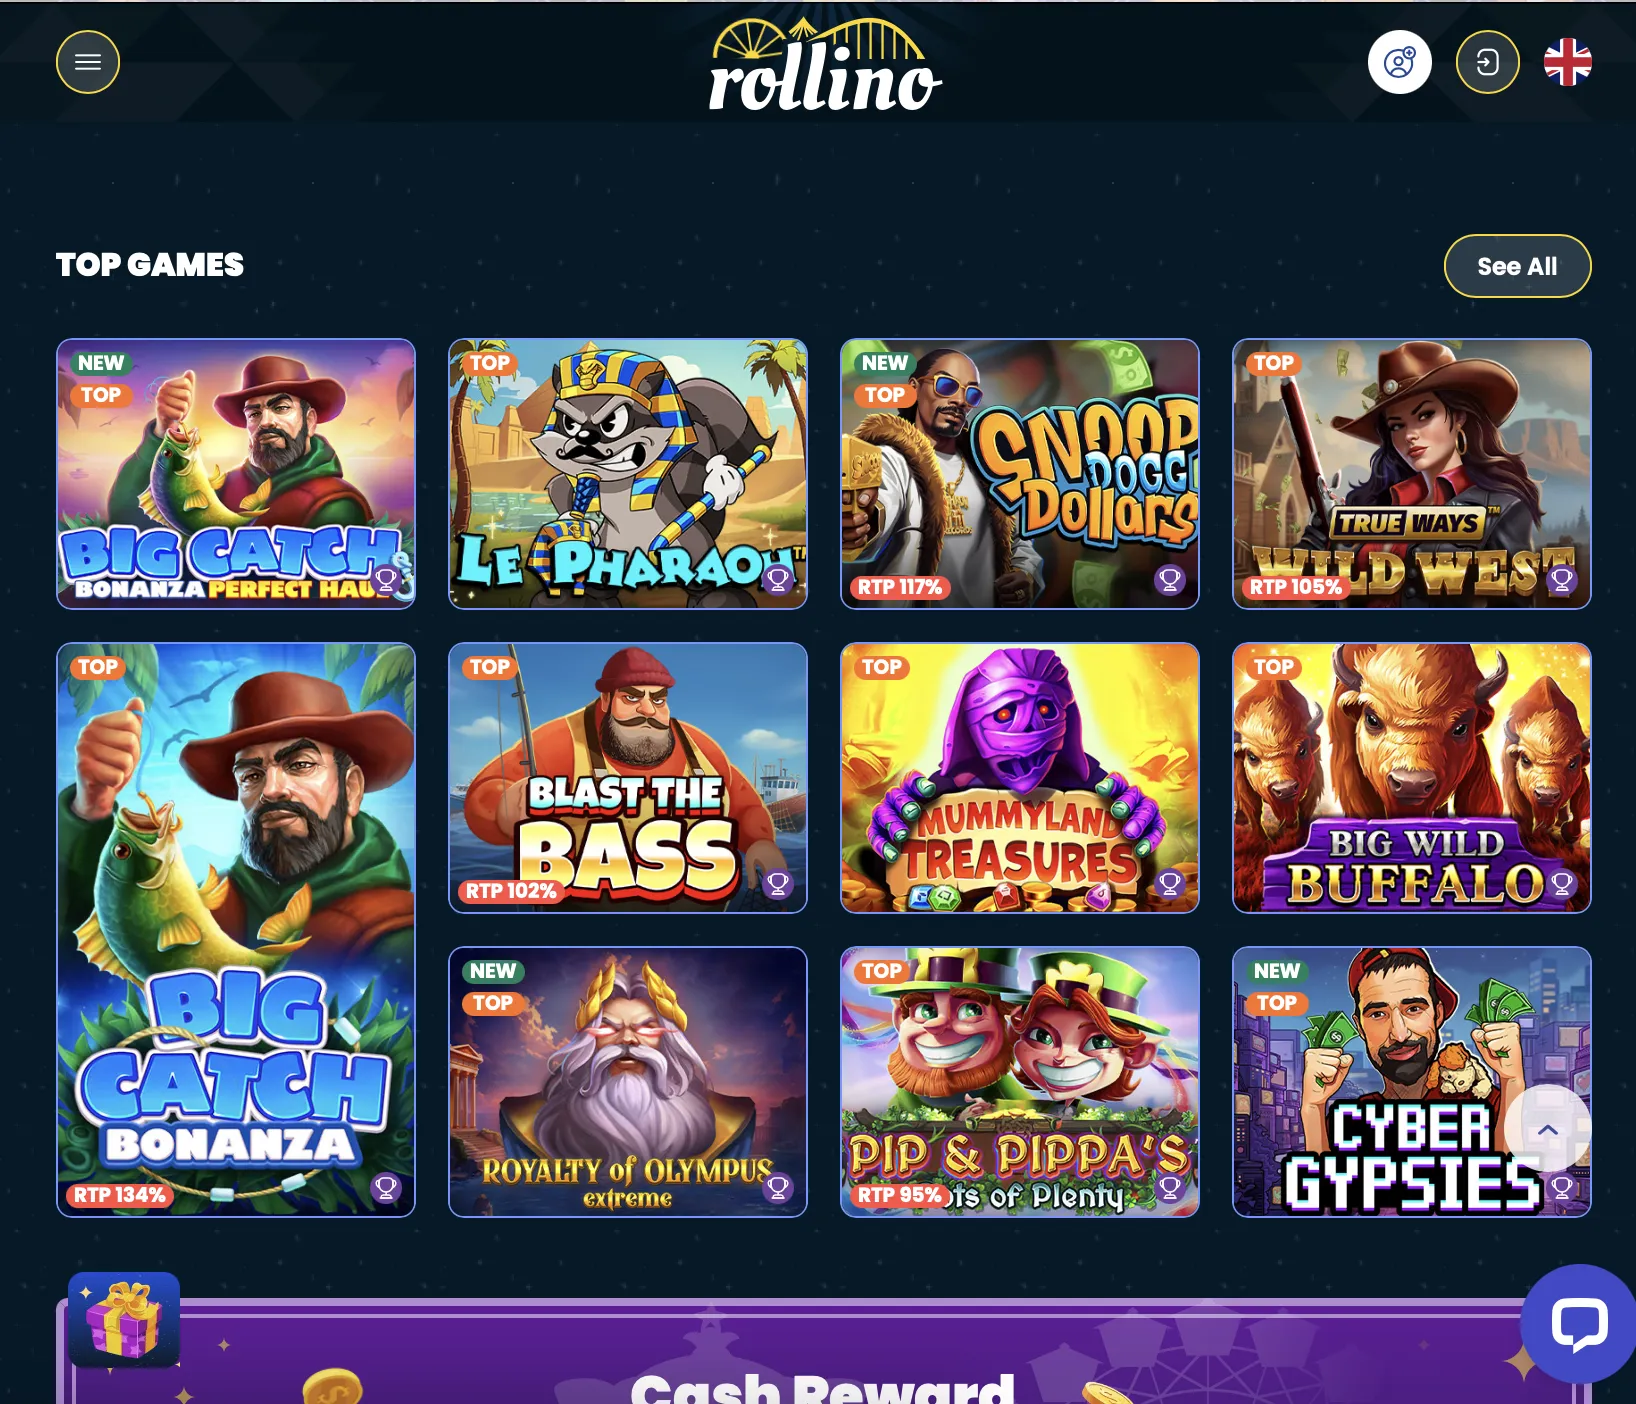This screenshot has width=1636, height=1404.
Task: Open the live chat bubble
Action: (1580, 1324)
